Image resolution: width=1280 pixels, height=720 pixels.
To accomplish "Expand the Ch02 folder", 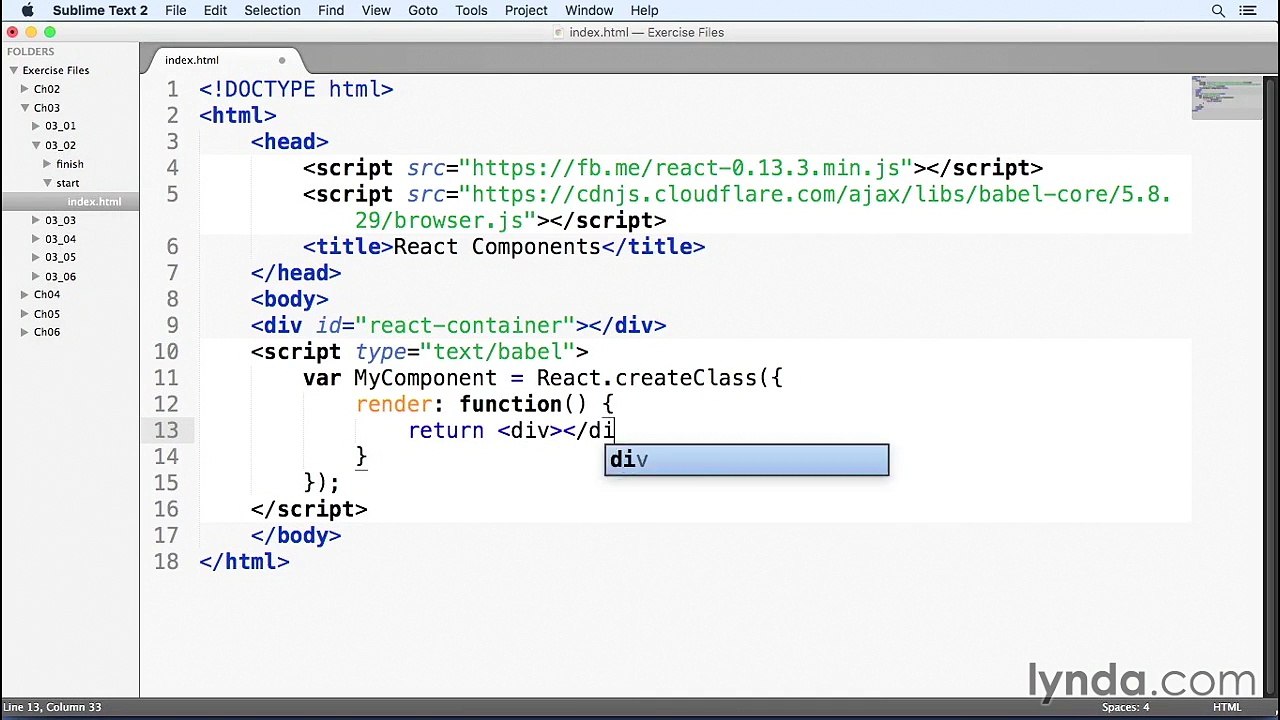I will (25, 89).
